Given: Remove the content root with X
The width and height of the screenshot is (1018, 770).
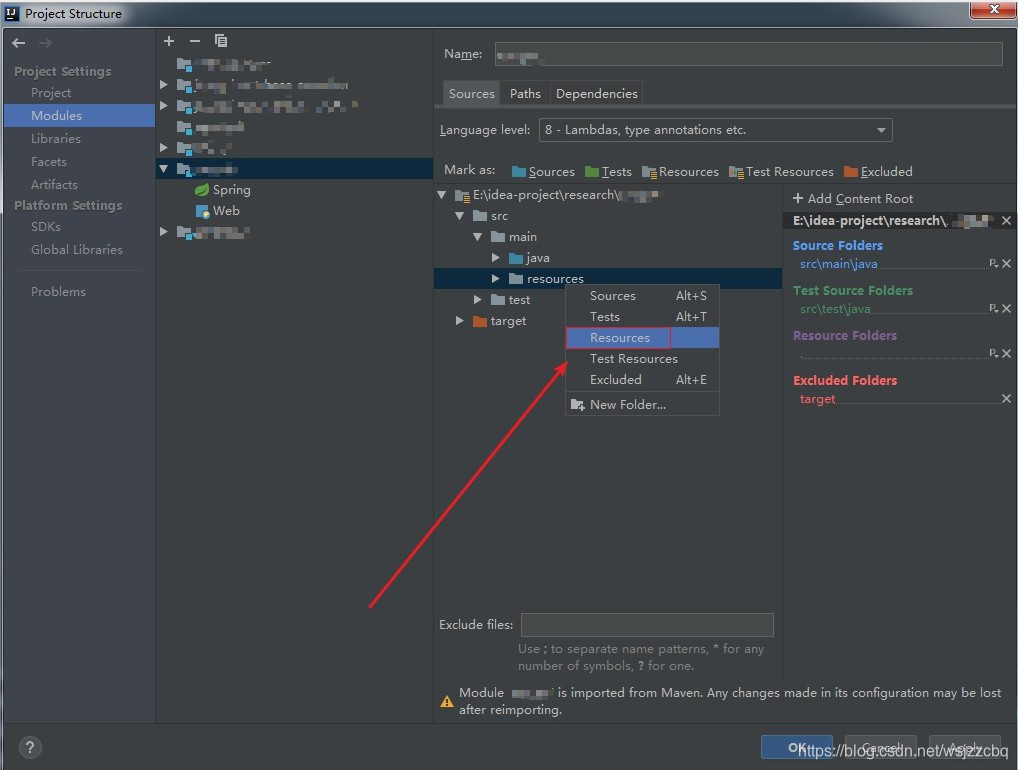Looking at the screenshot, I should pos(1006,221).
